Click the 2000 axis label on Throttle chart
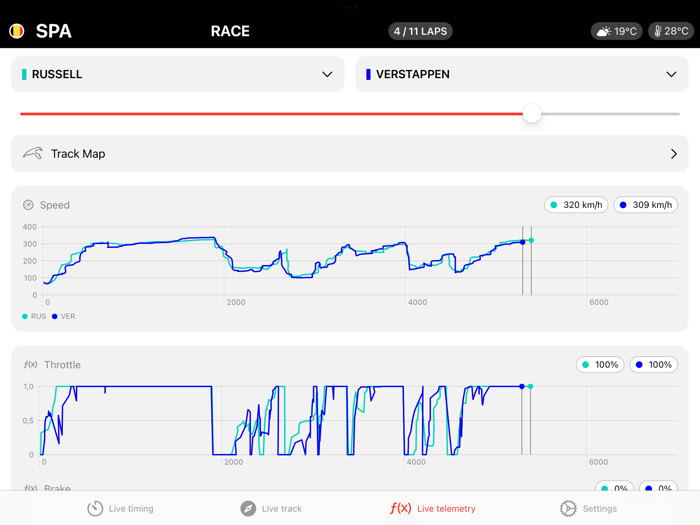This screenshot has height=525, width=700. coord(234,462)
